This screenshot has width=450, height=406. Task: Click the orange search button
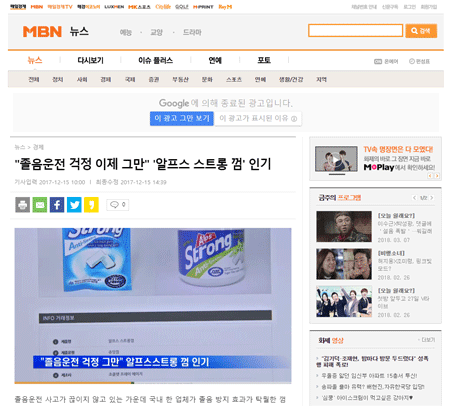click(x=421, y=31)
